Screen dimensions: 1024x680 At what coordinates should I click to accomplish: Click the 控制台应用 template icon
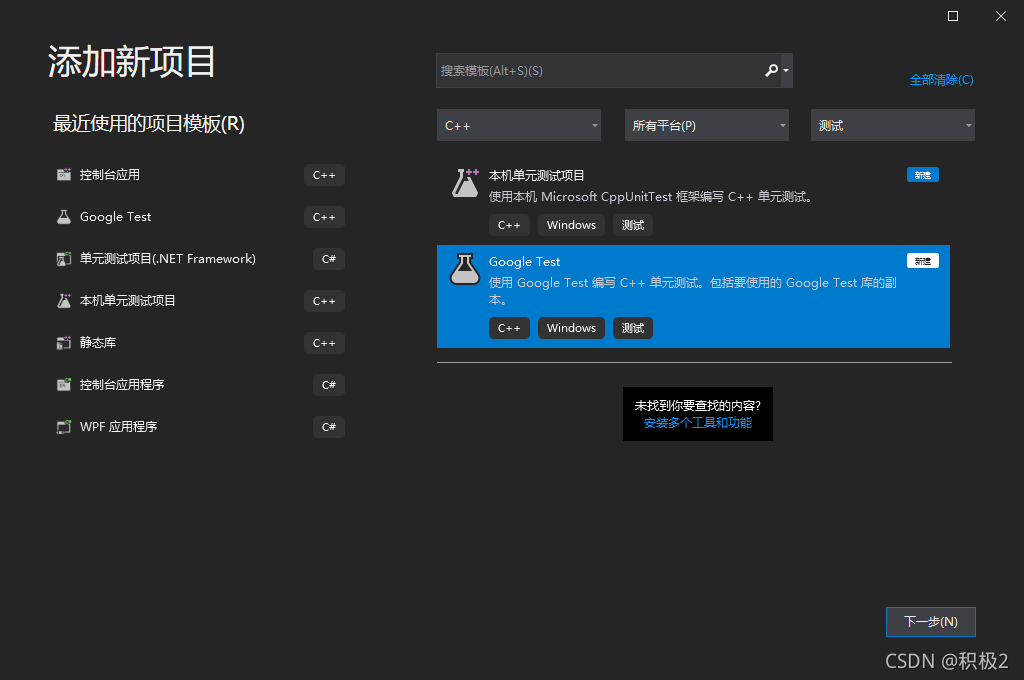coord(63,174)
